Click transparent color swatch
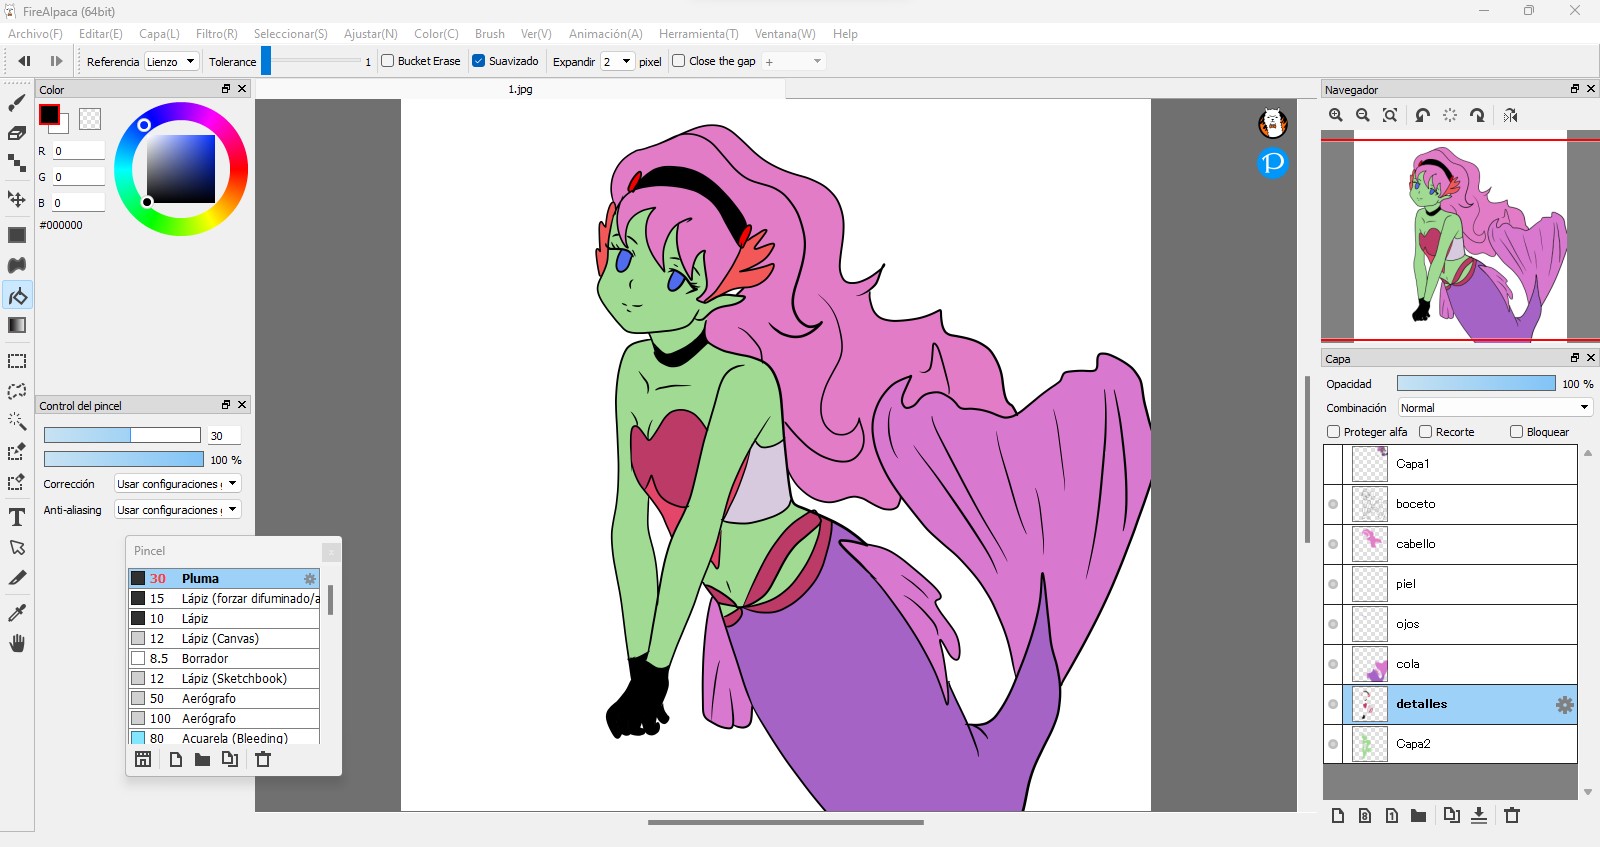This screenshot has height=847, width=1600. pos(90,119)
